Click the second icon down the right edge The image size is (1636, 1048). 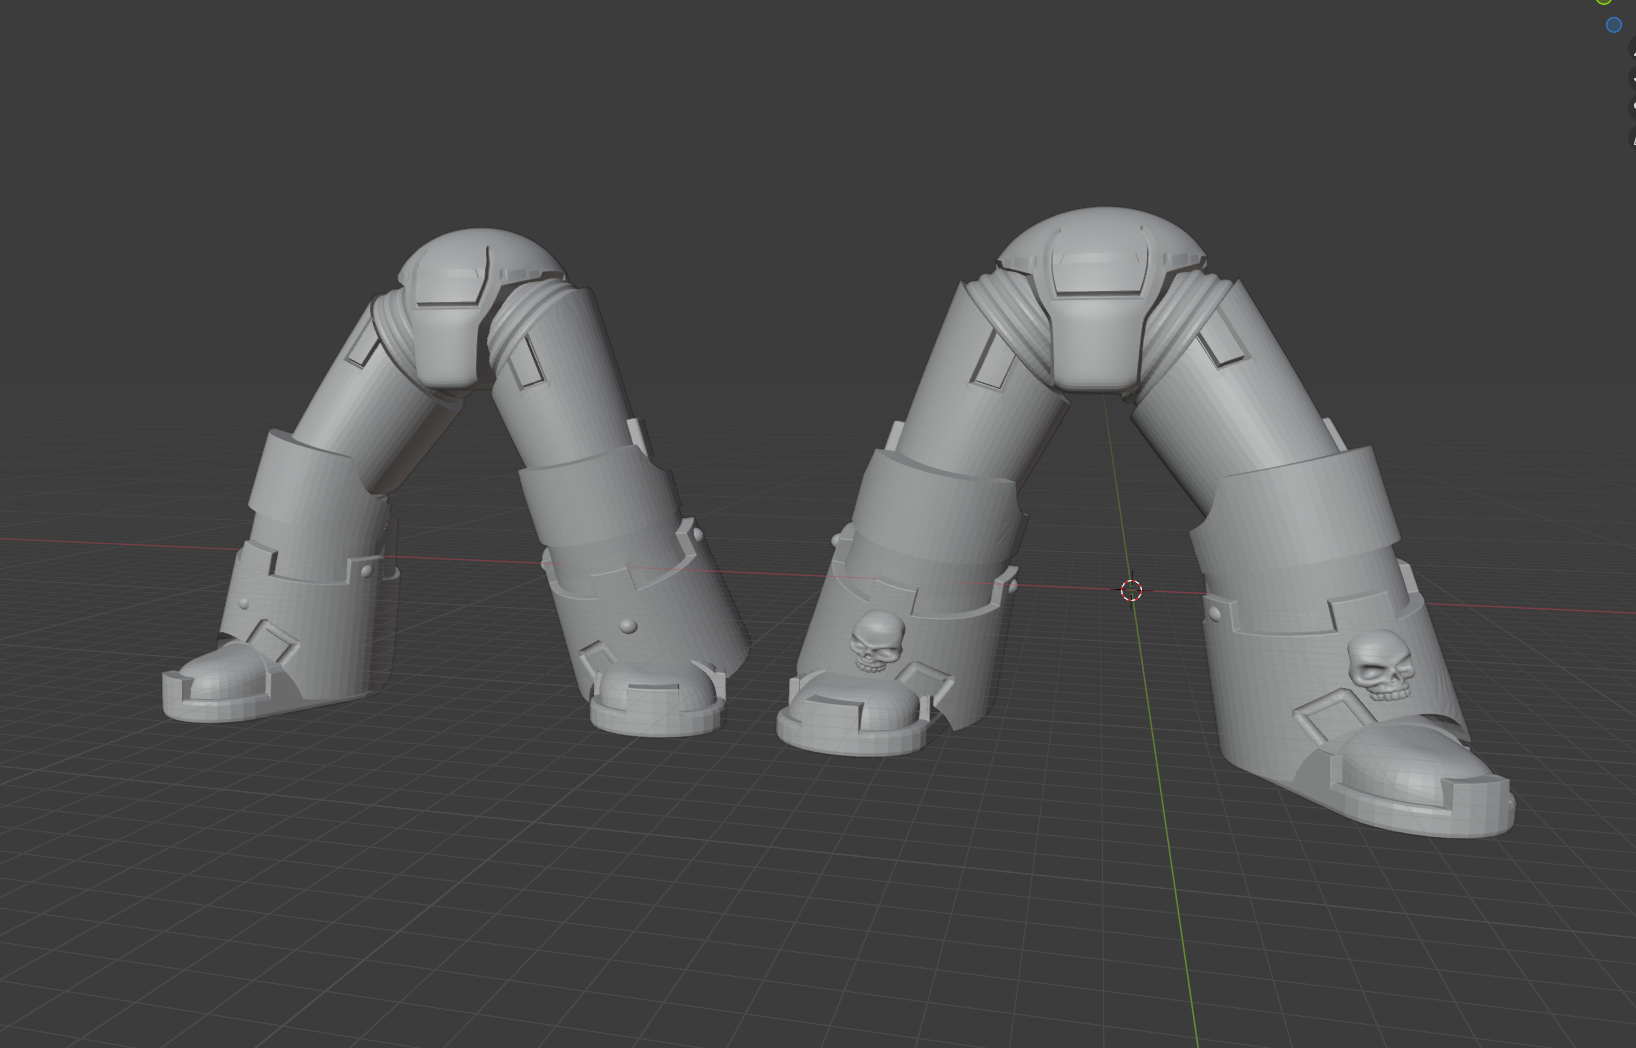[x=1633, y=79]
